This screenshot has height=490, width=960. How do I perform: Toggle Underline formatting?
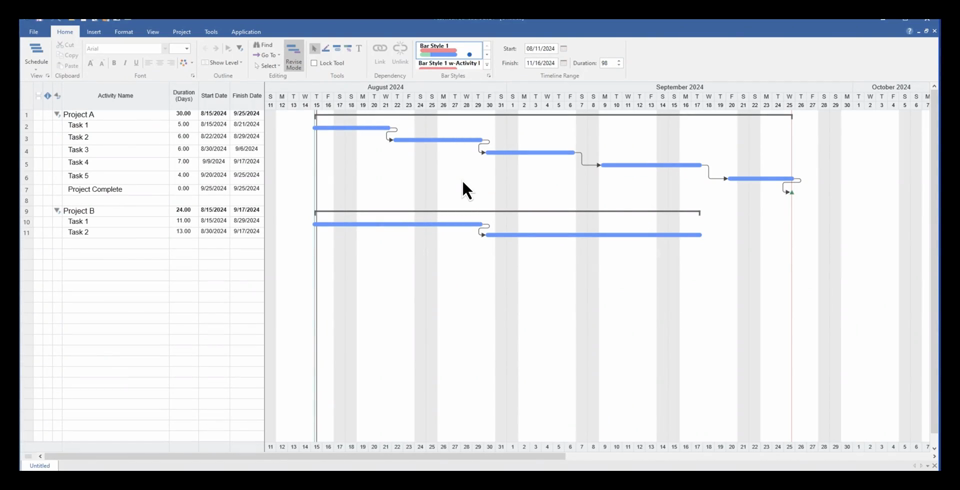(136, 63)
